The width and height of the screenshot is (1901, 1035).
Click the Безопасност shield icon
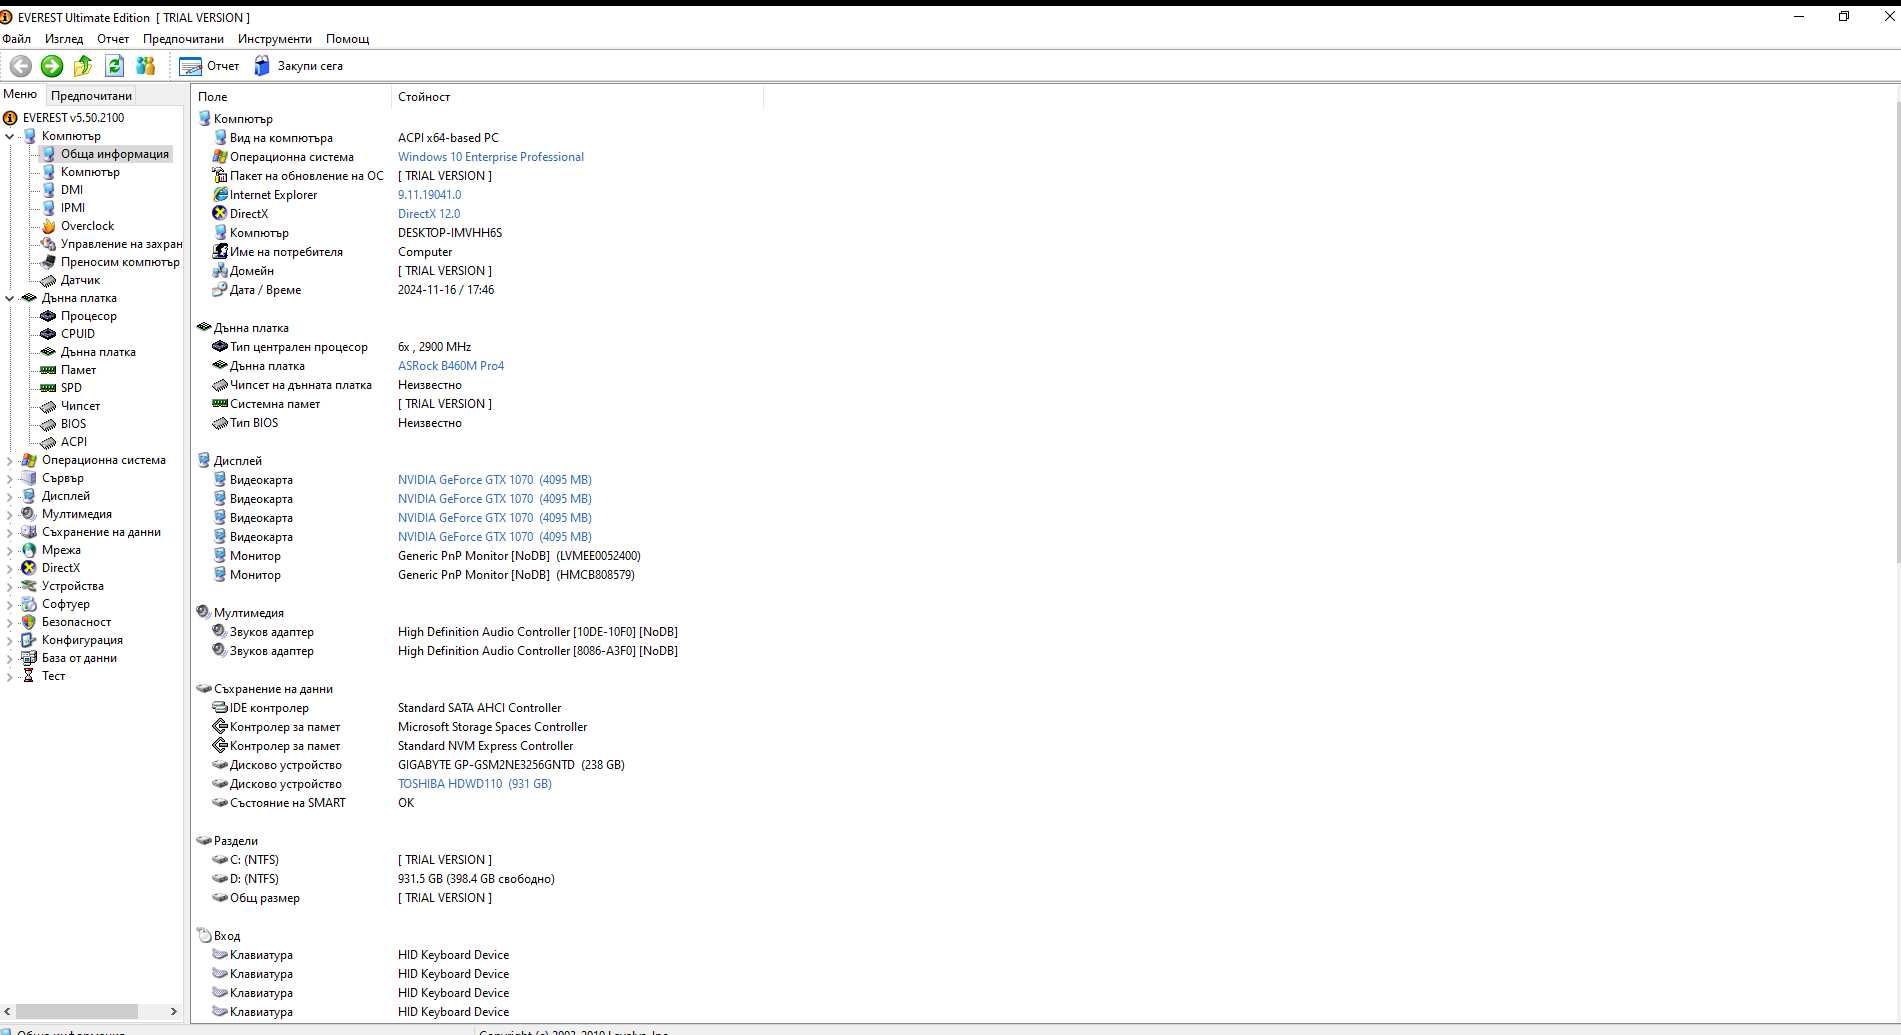point(29,622)
